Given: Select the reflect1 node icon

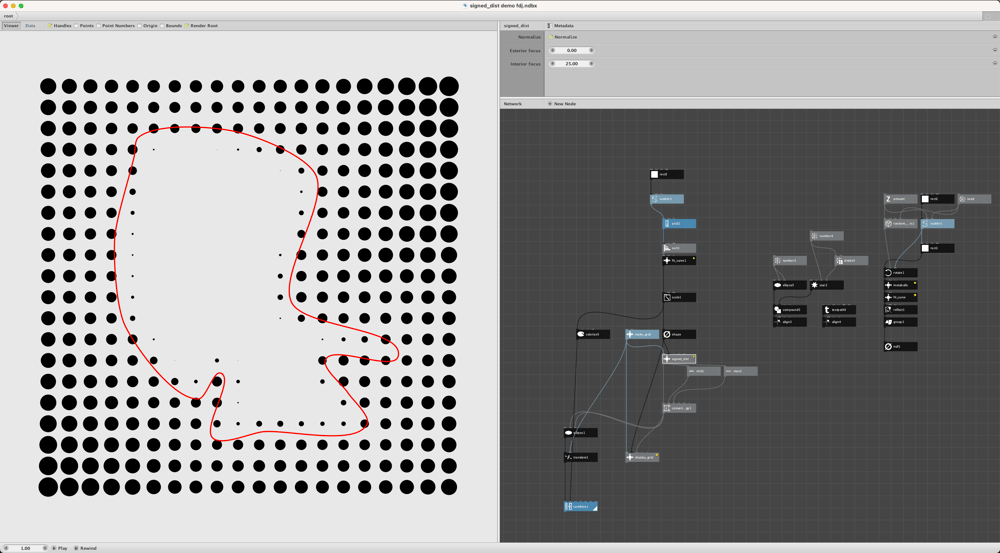Looking at the screenshot, I should click(888, 310).
